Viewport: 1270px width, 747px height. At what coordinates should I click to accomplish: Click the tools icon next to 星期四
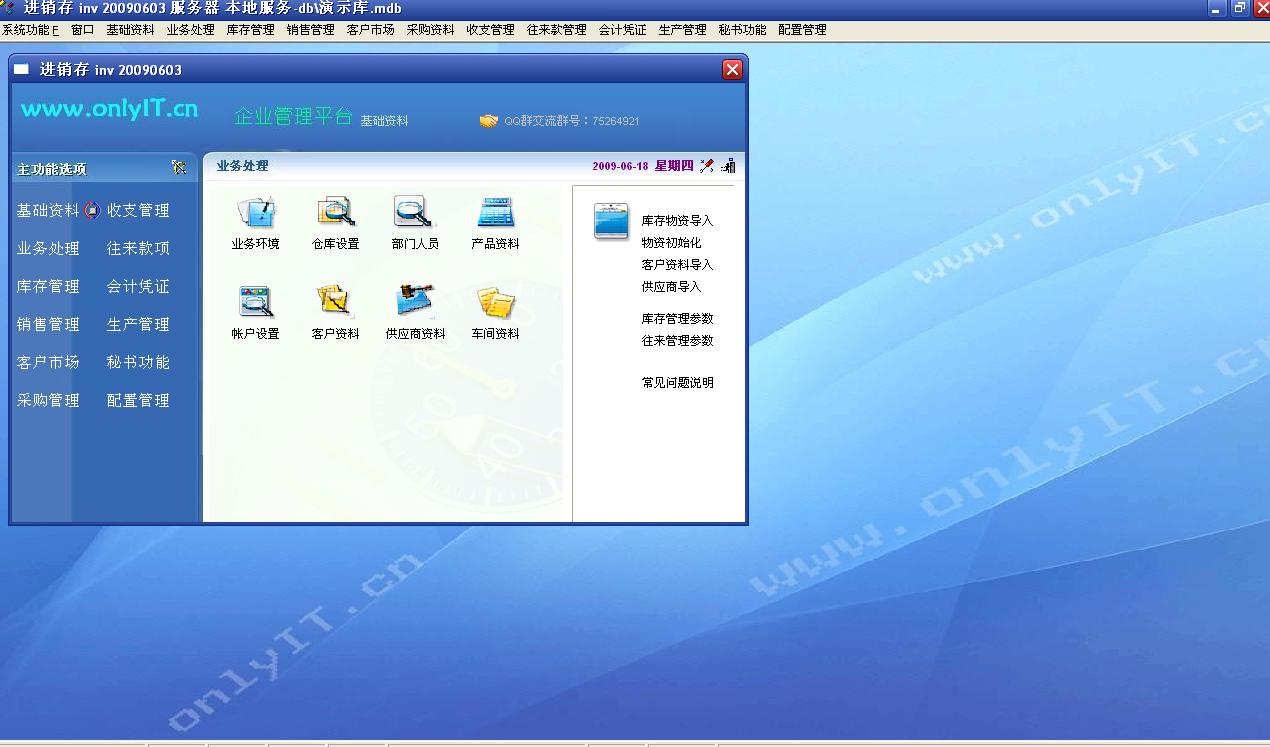pyautogui.click(x=707, y=166)
